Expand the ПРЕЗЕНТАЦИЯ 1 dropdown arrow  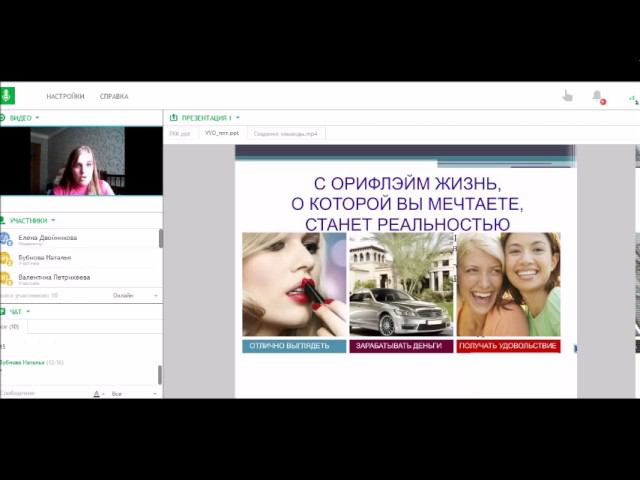click(x=238, y=118)
